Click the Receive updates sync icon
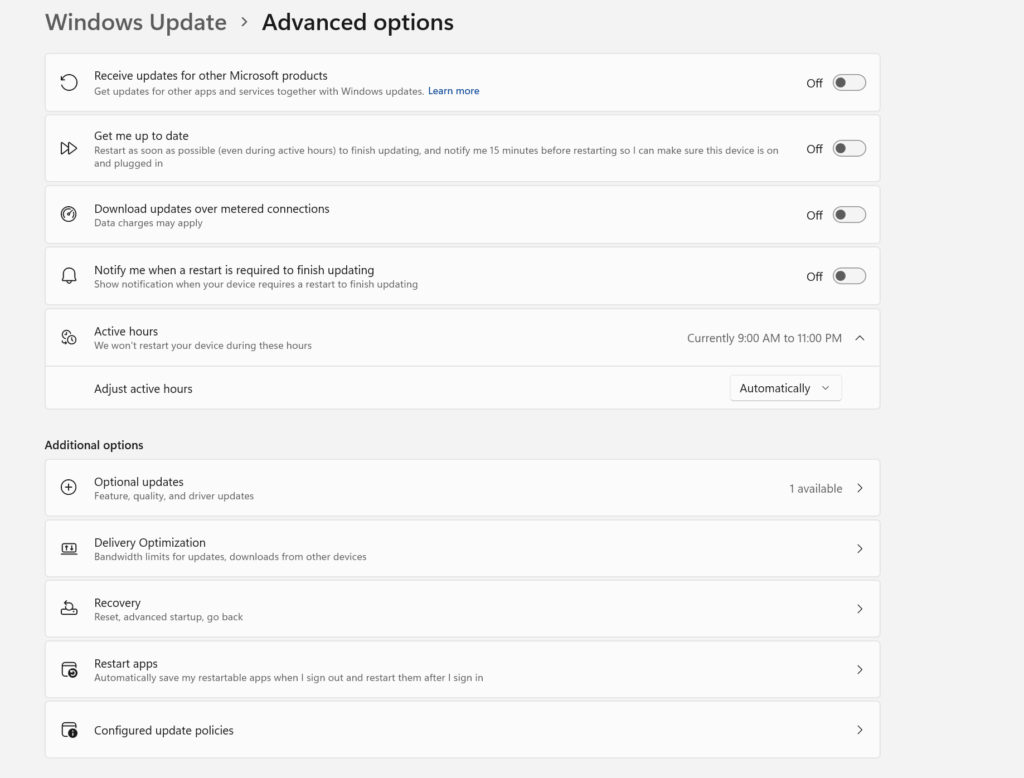This screenshot has height=778, width=1024. [69, 83]
